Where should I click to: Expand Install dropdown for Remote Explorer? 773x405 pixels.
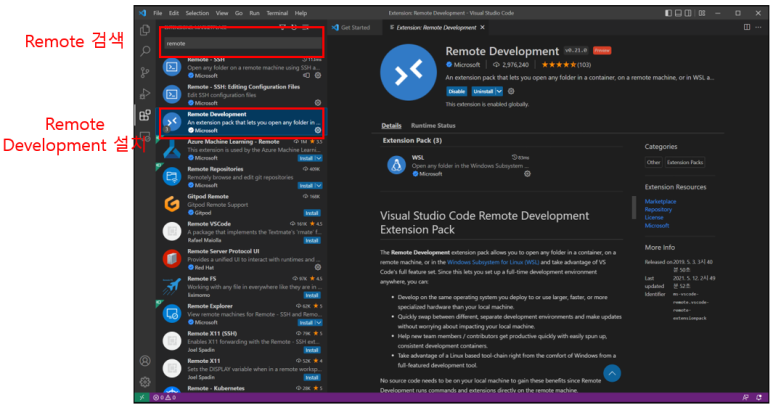(319, 323)
